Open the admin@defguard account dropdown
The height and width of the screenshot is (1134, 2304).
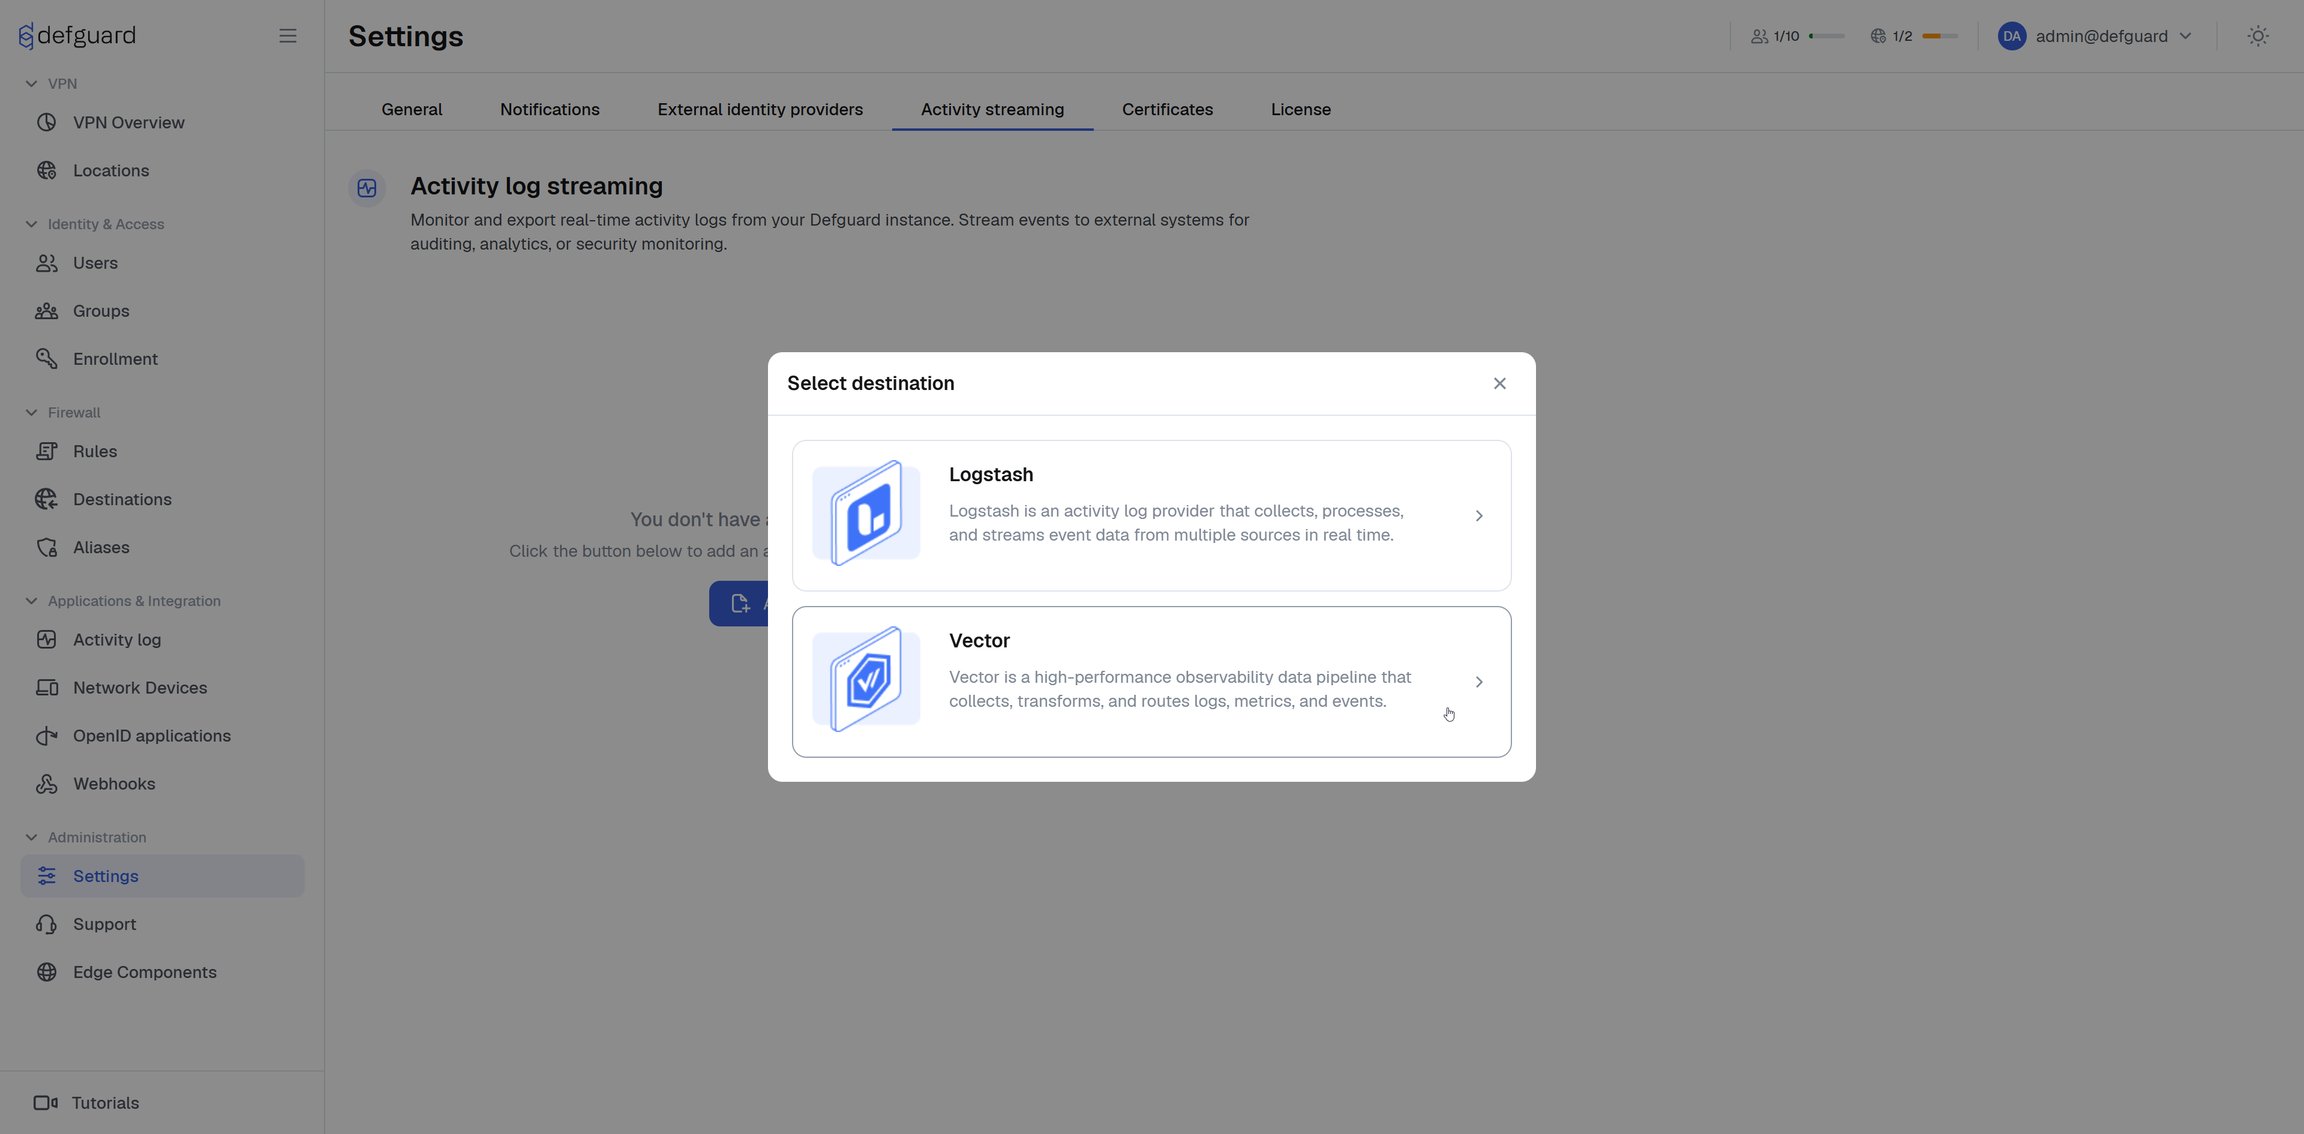pyautogui.click(x=2095, y=36)
